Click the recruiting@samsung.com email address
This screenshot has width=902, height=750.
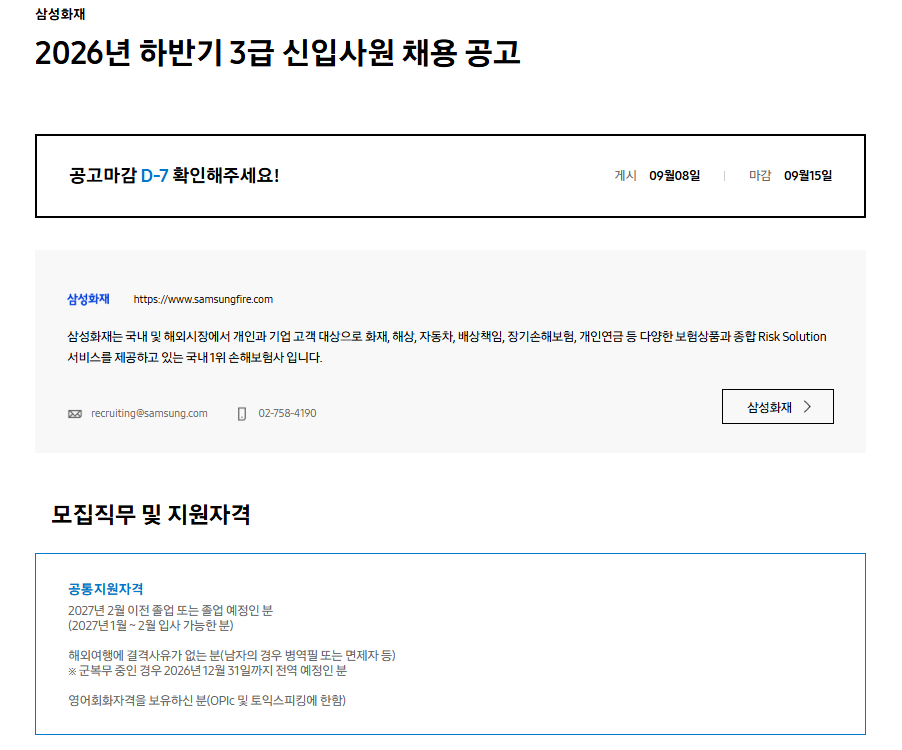(x=149, y=413)
